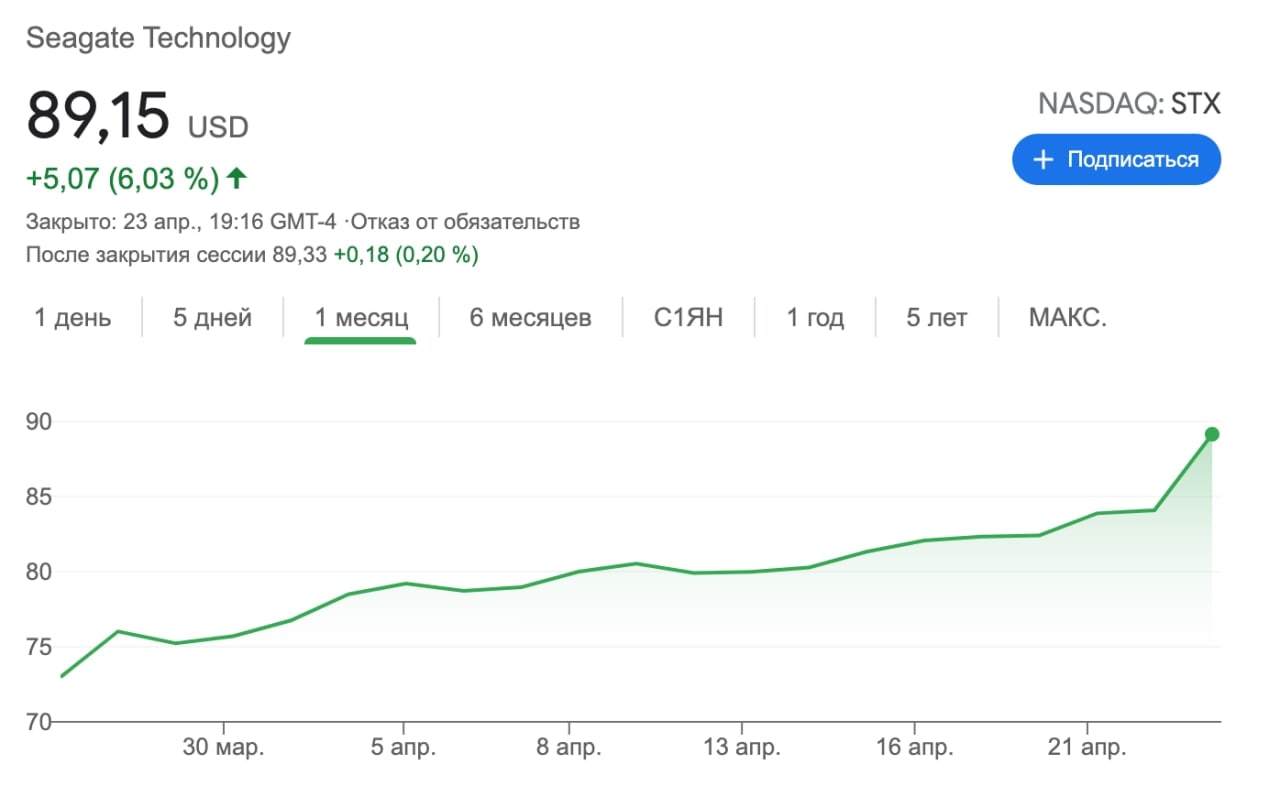The width and height of the screenshot is (1280, 786).
Task: Show the 5 лет chart range
Action: (937, 318)
